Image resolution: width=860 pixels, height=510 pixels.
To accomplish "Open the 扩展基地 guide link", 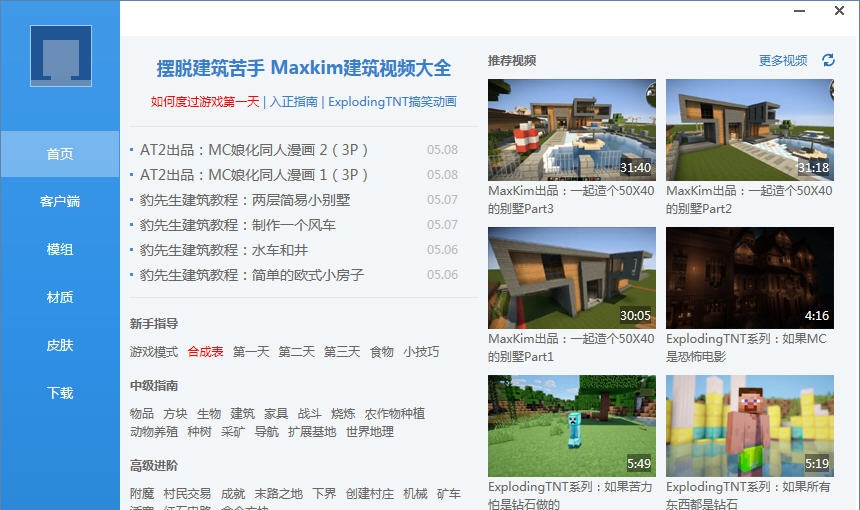I will point(312,432).
